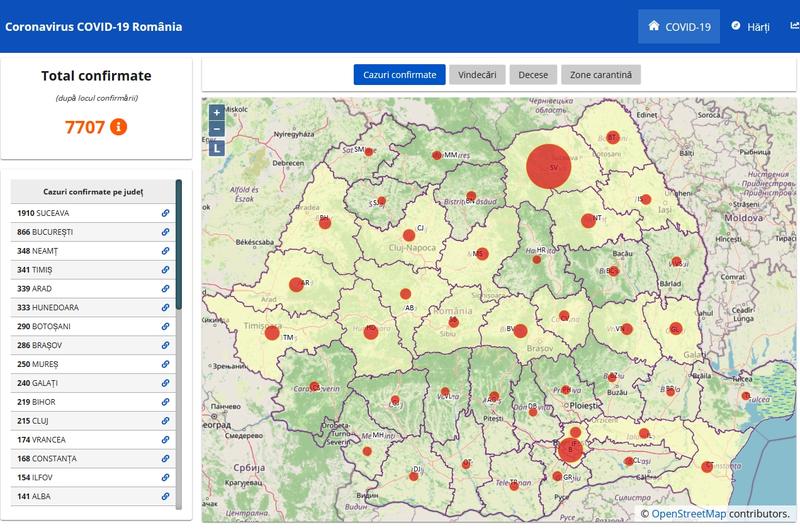This screenshot has height=530, width=800.
Task: Select the Cazuri confirmate tab
Action: coord(399,75)
